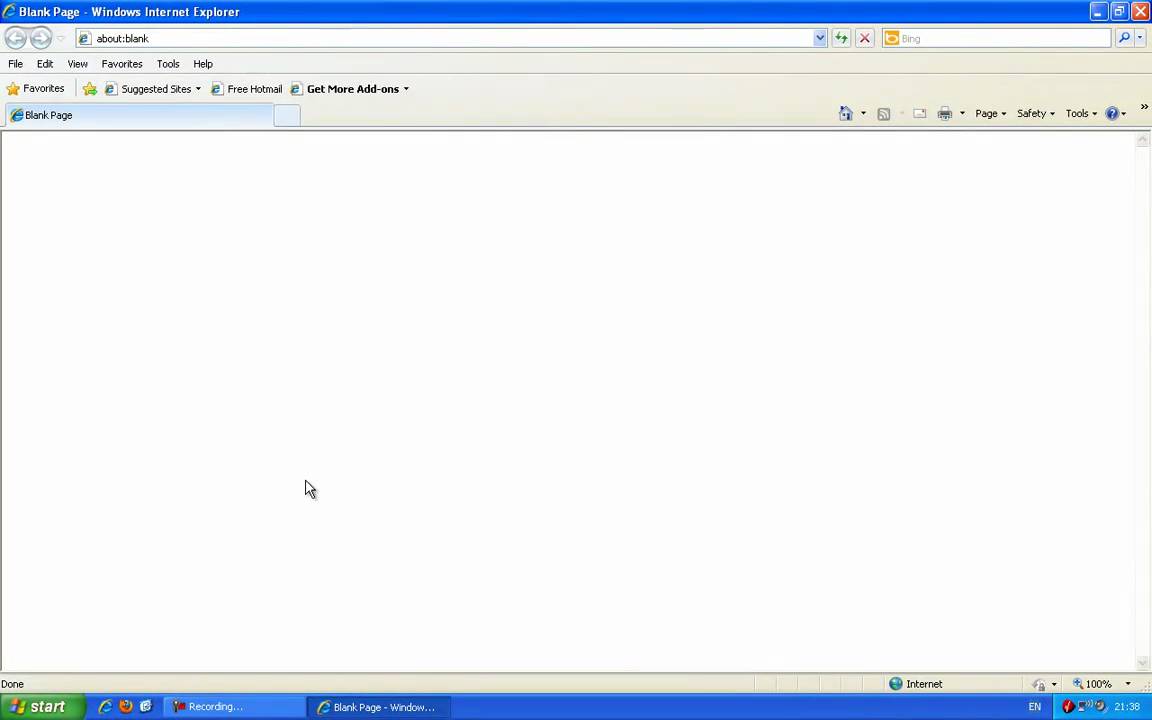Expand the Suggested Sites dropdown arrow
The width and height of the screenshot is (1152, 720).
[x=198, y=90]
